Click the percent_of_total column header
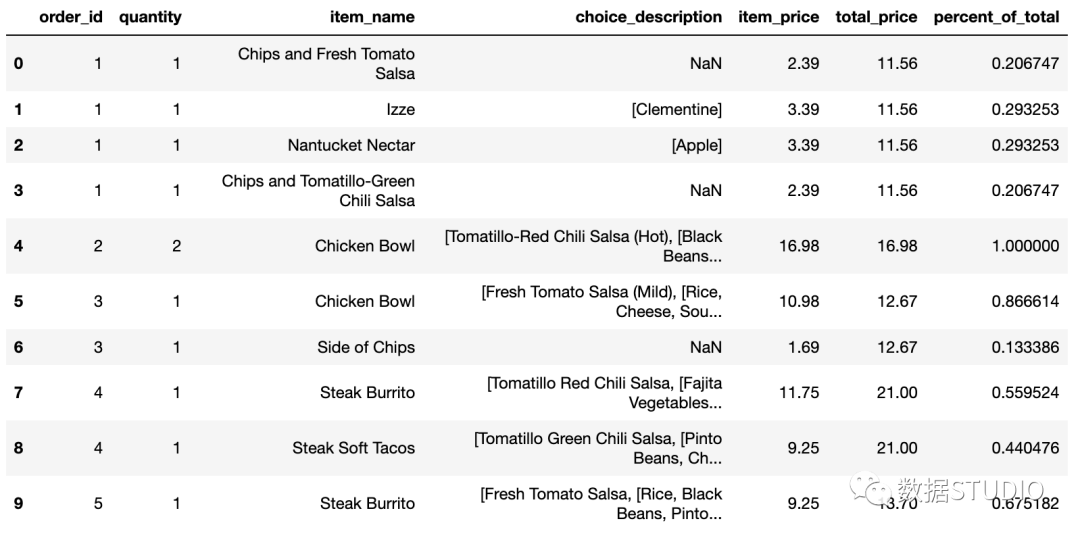 (x=997, y=17)
